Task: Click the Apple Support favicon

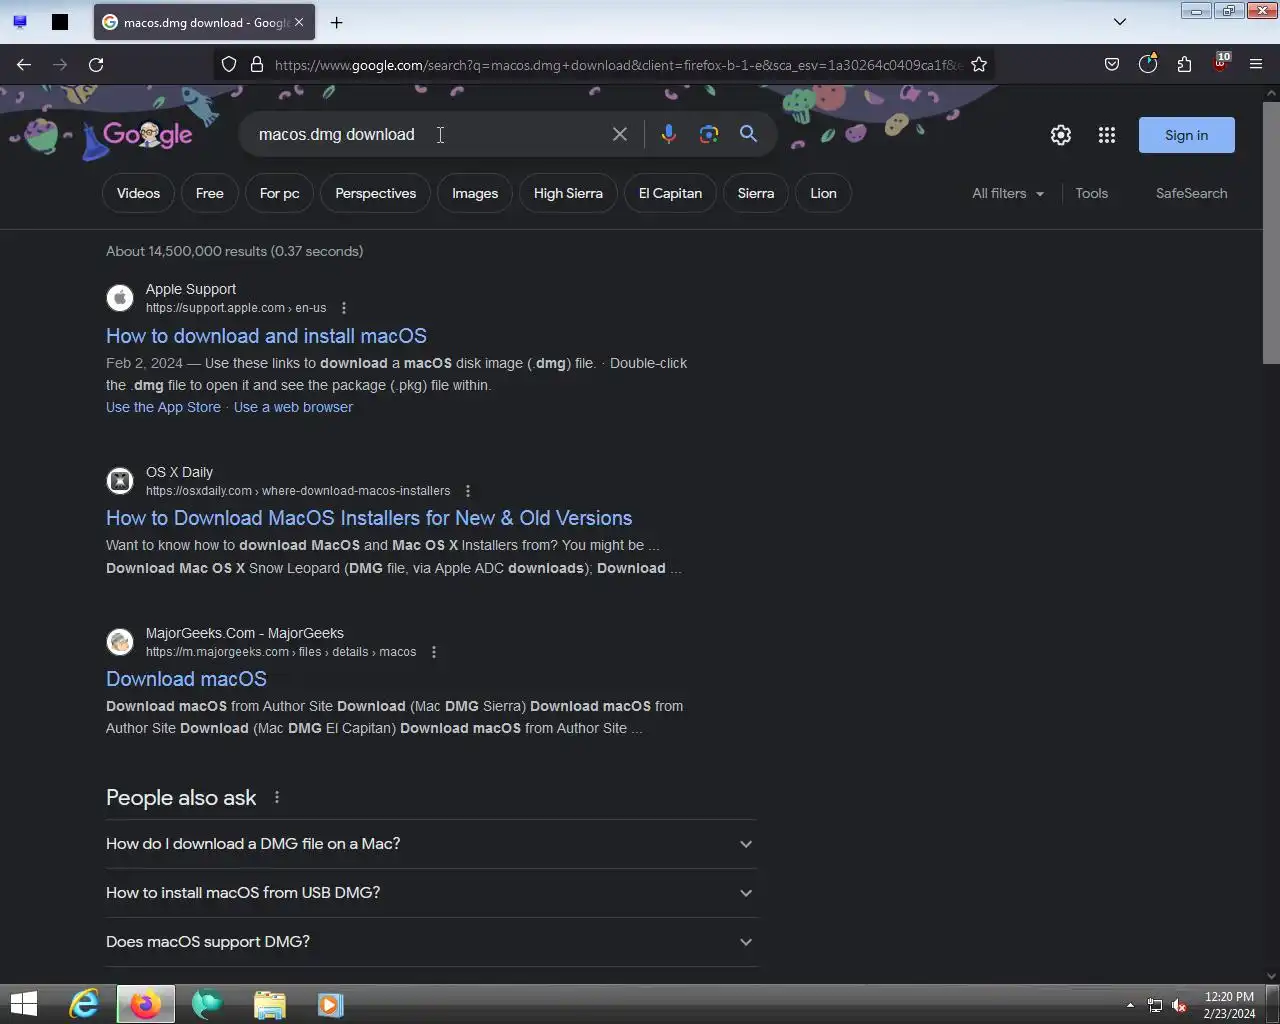Action: (x=120, y=298)
